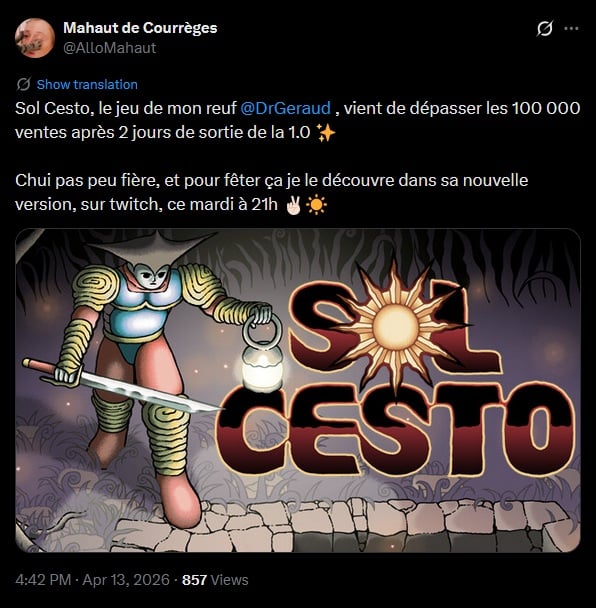Click the small Grok icon beside Show translation
The image size is (596, 608).
(23, 84)
